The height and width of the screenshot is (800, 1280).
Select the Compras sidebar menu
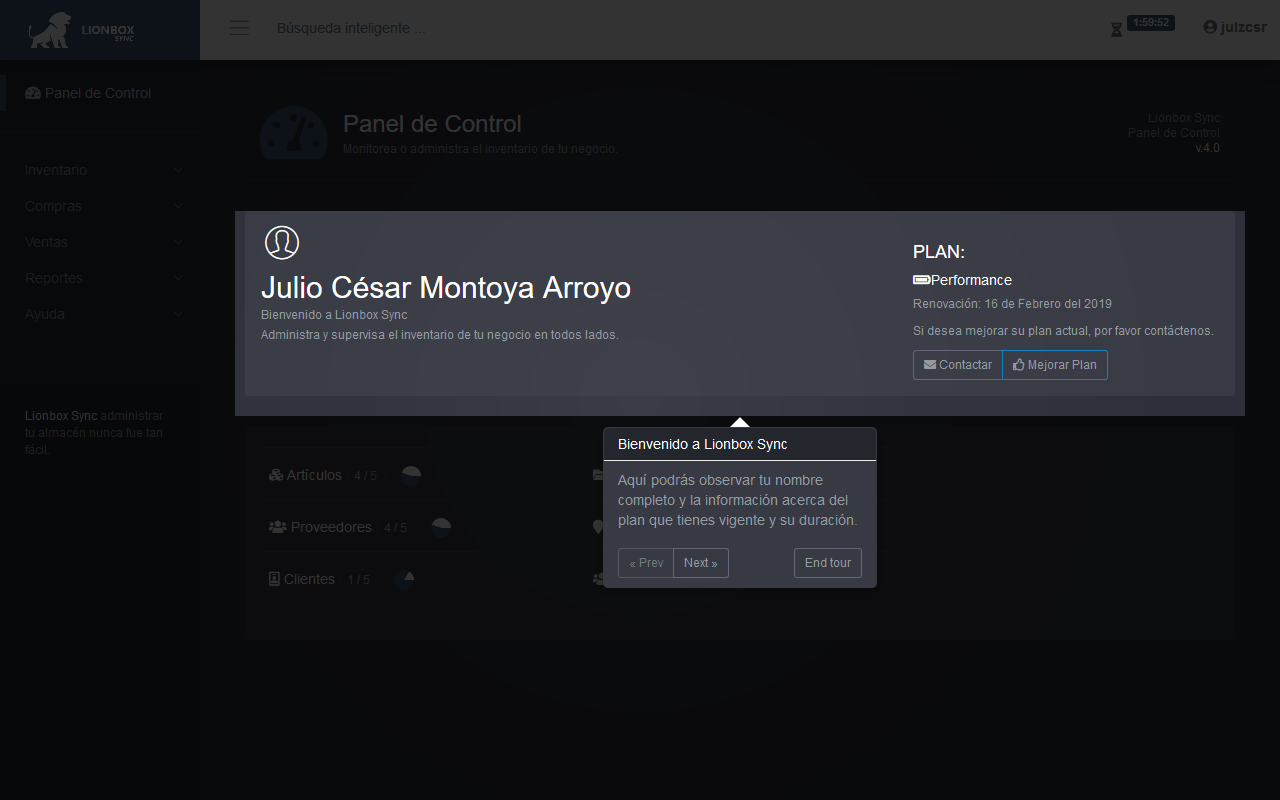(x=100, y=206)
